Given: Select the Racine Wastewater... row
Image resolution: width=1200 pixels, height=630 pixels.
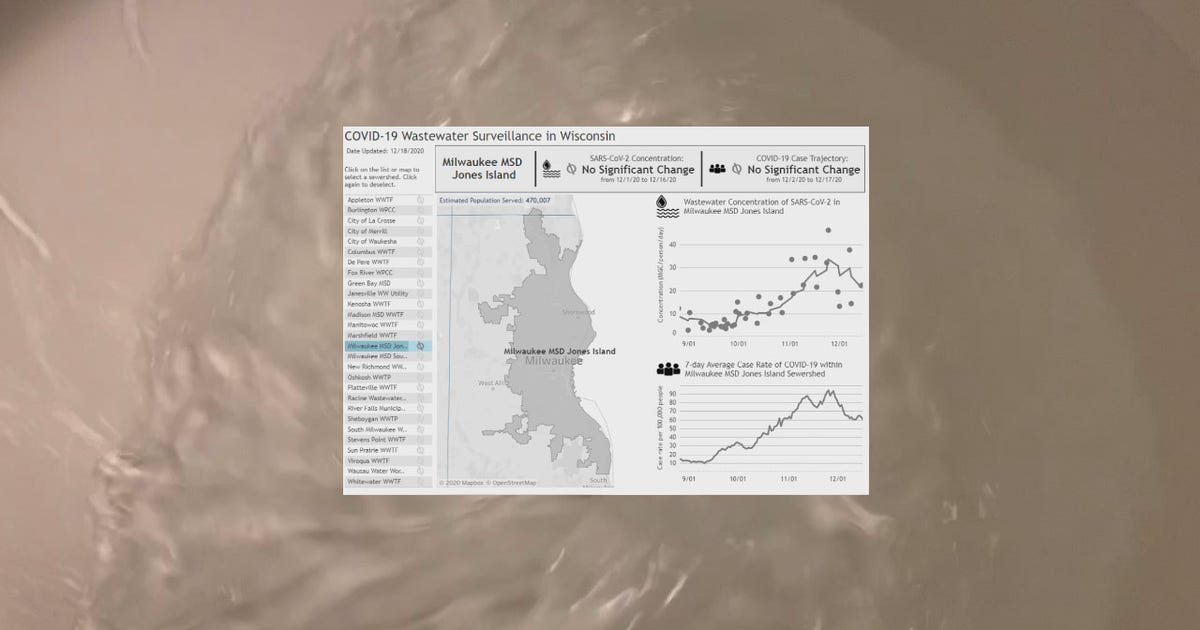Looking at the screenshot, I should point(388,398).
